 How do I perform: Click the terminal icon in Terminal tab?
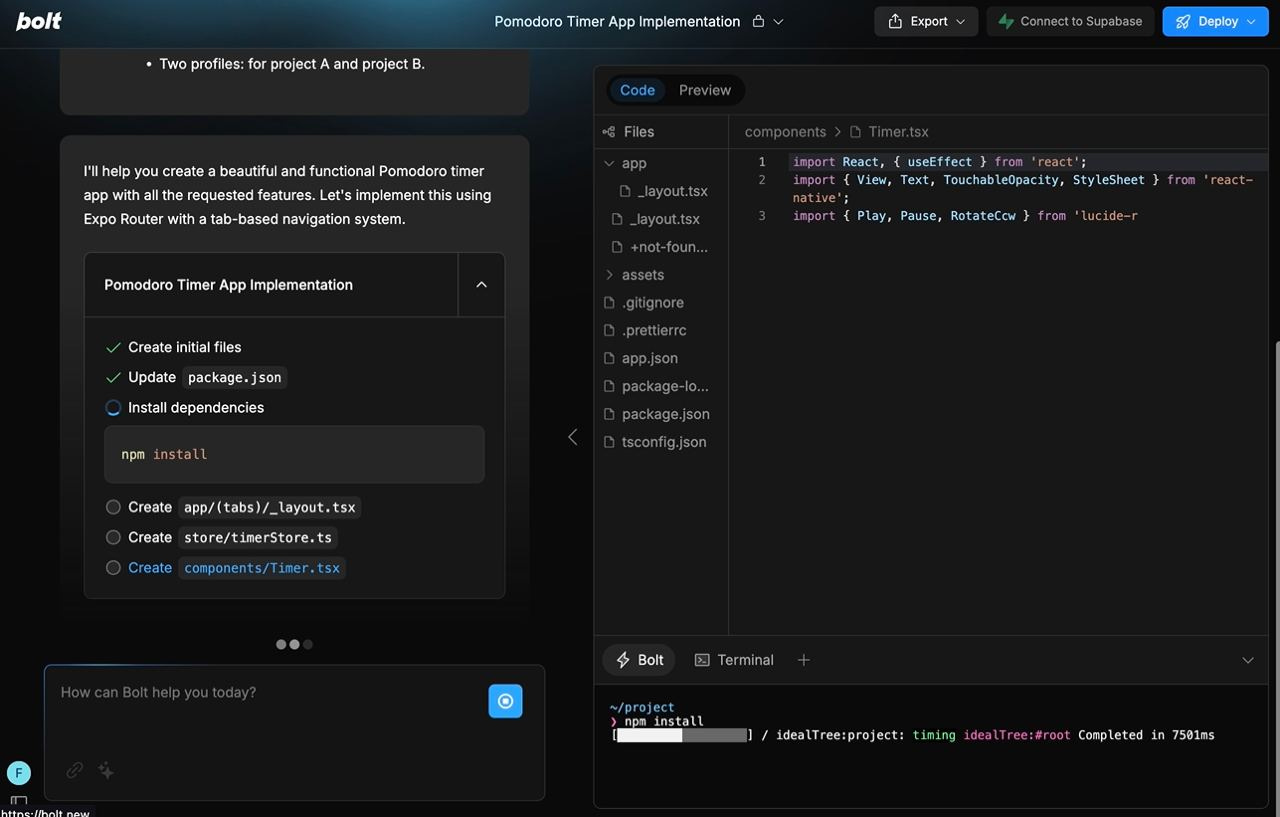702,660
